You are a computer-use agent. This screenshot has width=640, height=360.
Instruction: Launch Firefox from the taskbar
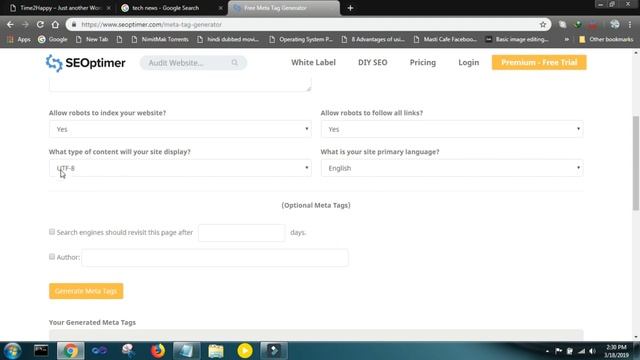pyautogui.click(x=158, y=351)
